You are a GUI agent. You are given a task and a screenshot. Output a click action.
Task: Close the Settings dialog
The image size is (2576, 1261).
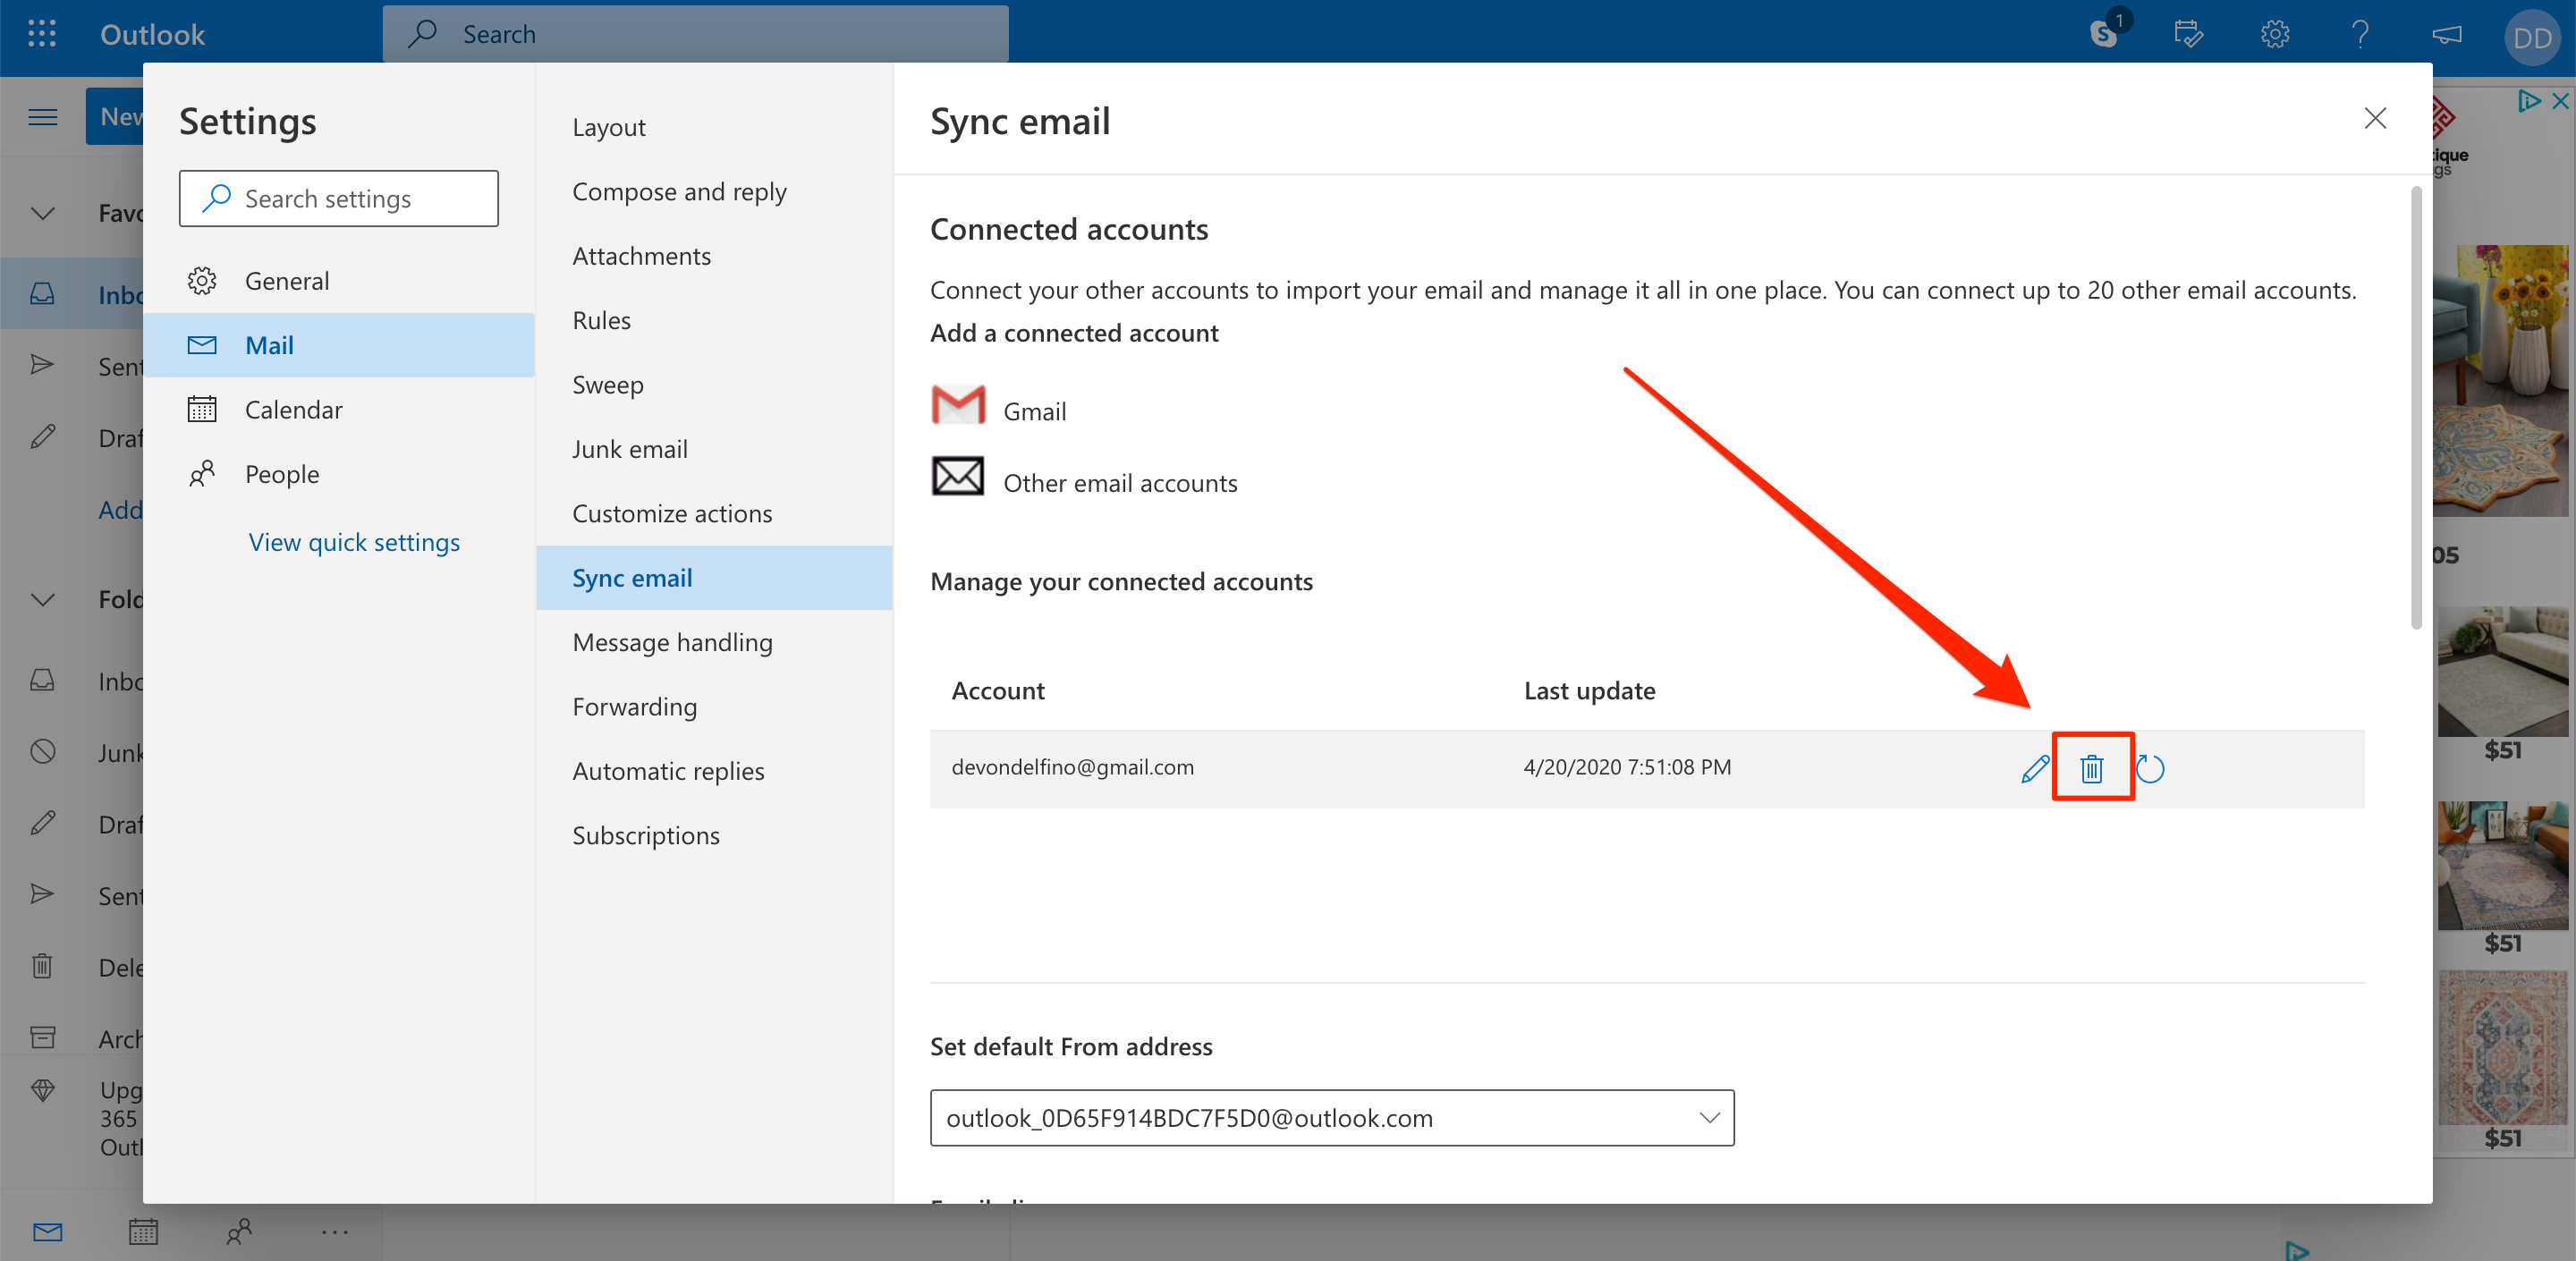click(2374, 118)
